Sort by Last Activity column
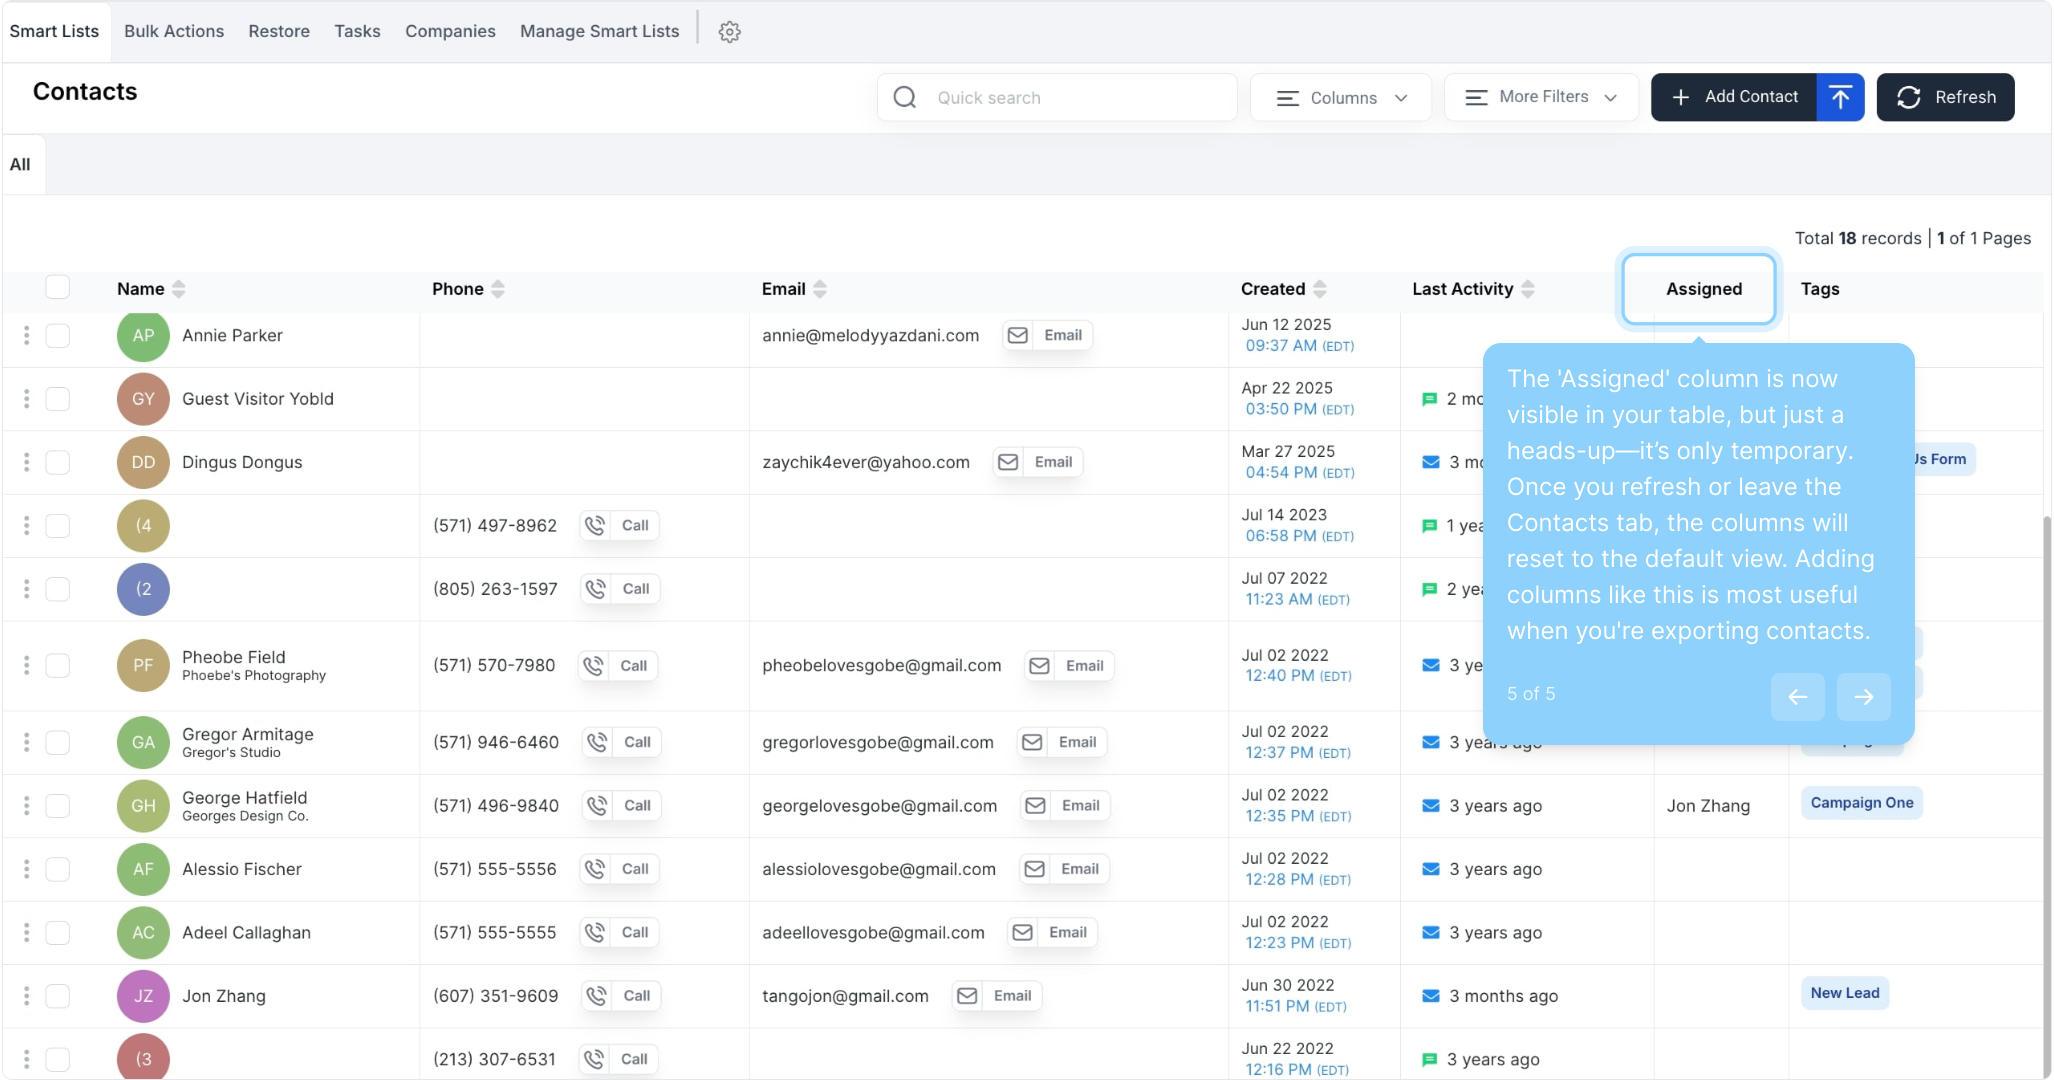 (1527, 289)
